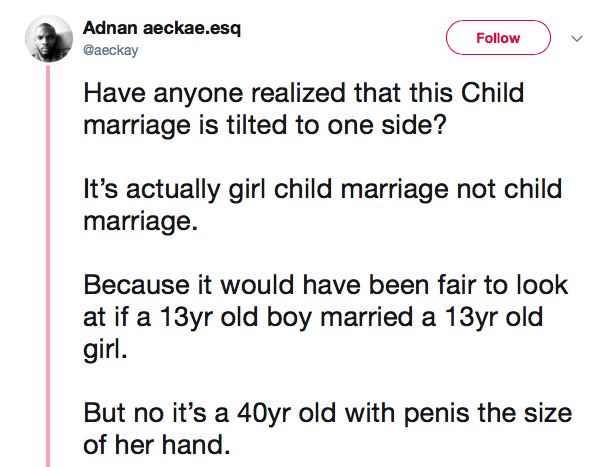Click the line 'marriage is tilted to one side?'
Screen dimensions: 598x467
(265, 125)
